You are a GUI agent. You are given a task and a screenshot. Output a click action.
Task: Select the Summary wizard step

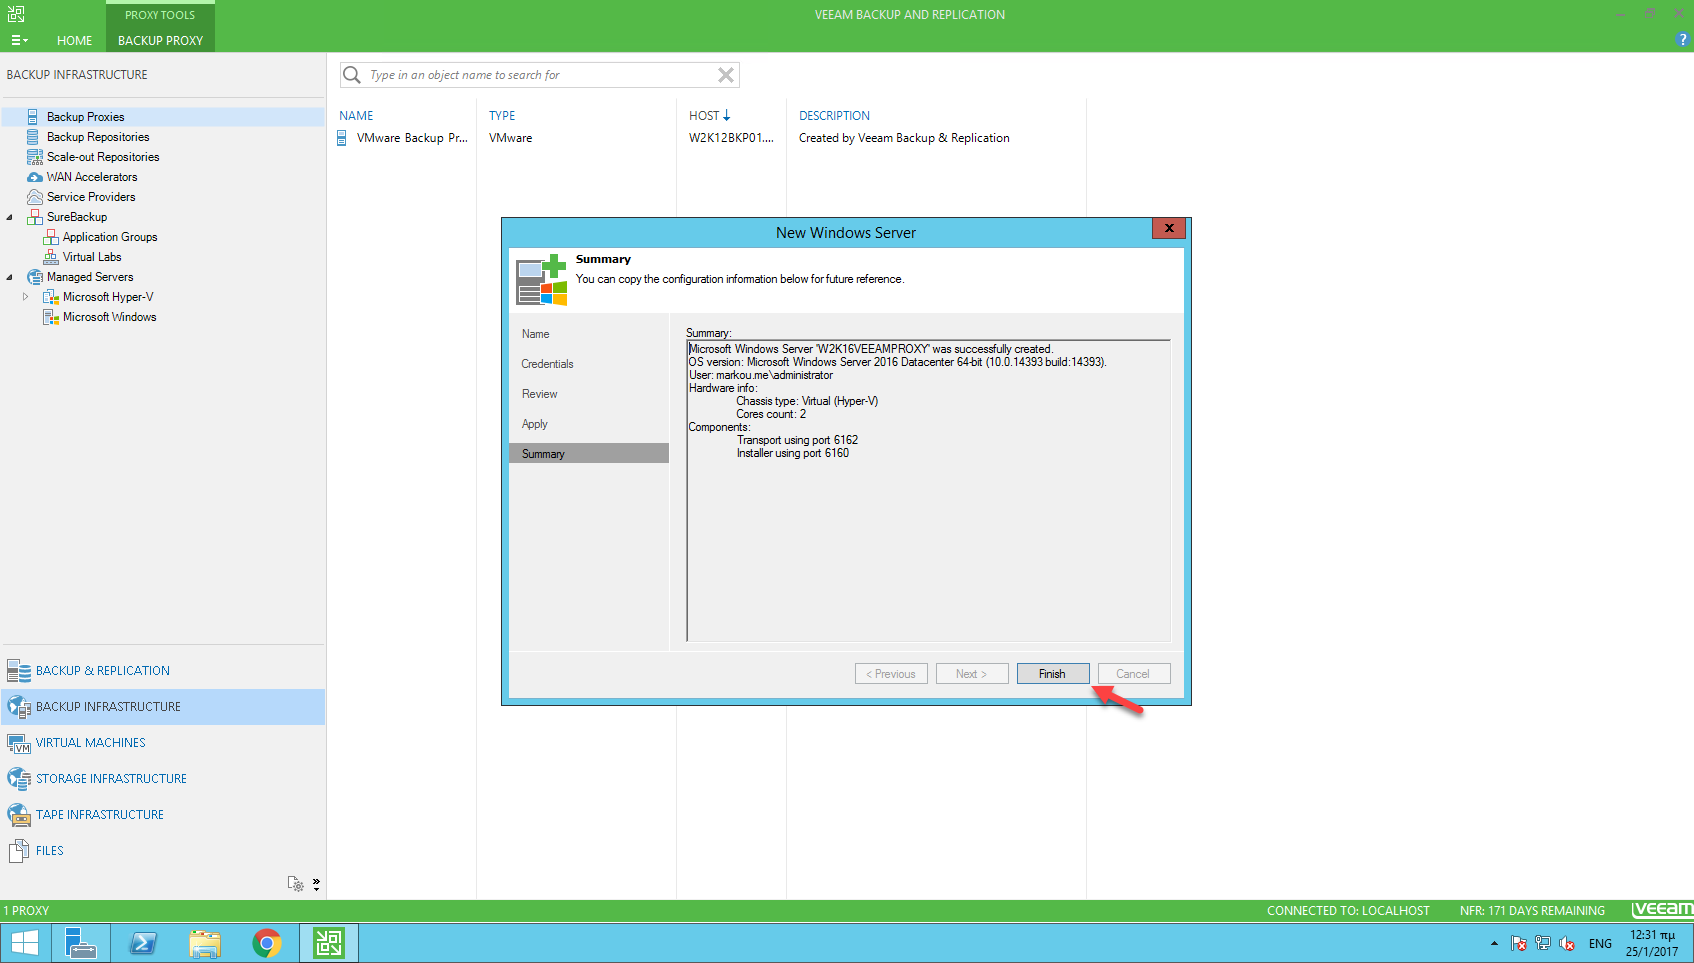click(589, 454)
